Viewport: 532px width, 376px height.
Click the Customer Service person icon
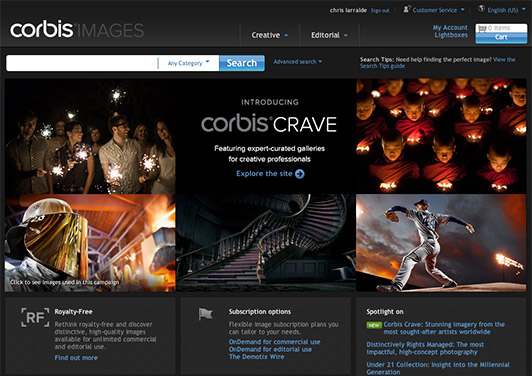pos(406,9)
